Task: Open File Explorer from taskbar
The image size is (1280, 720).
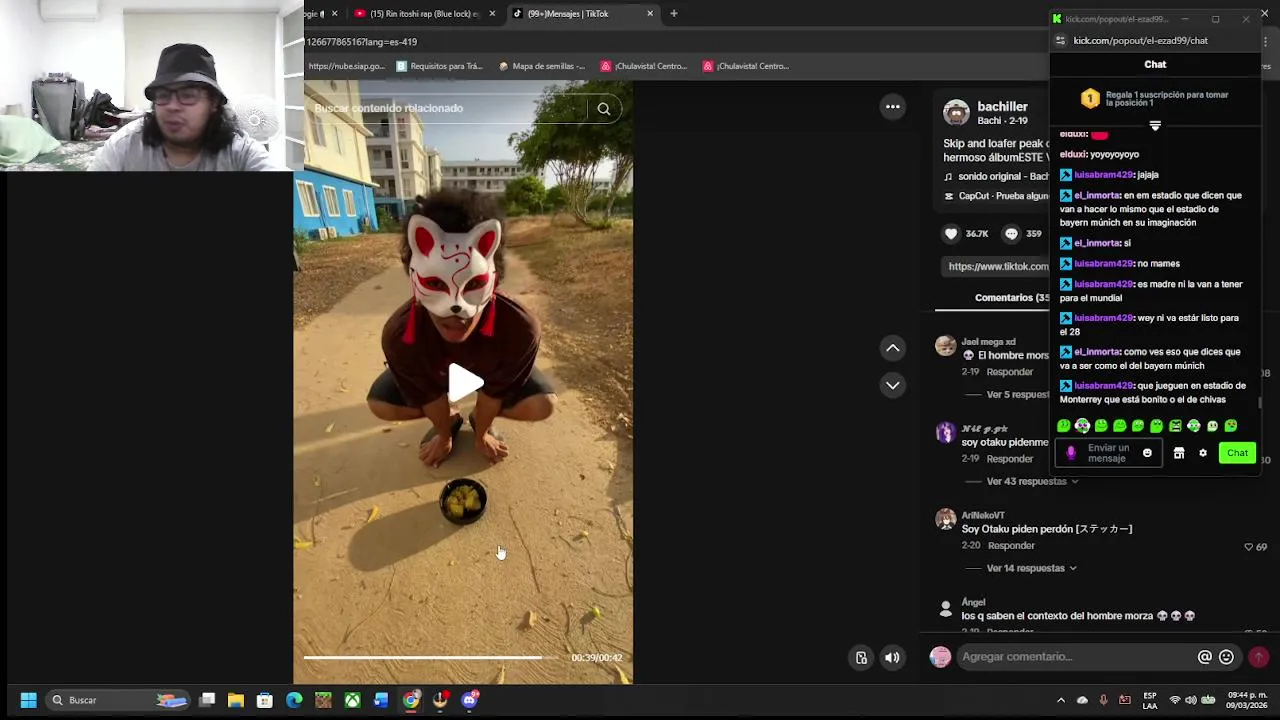Action: (x=236, y=700)
